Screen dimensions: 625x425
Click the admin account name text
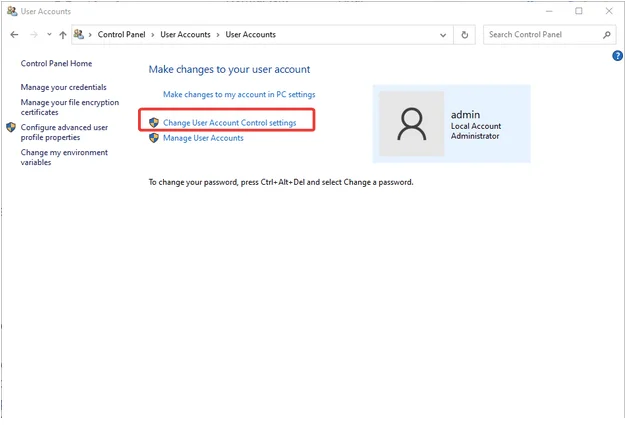[x=465, y=114]
